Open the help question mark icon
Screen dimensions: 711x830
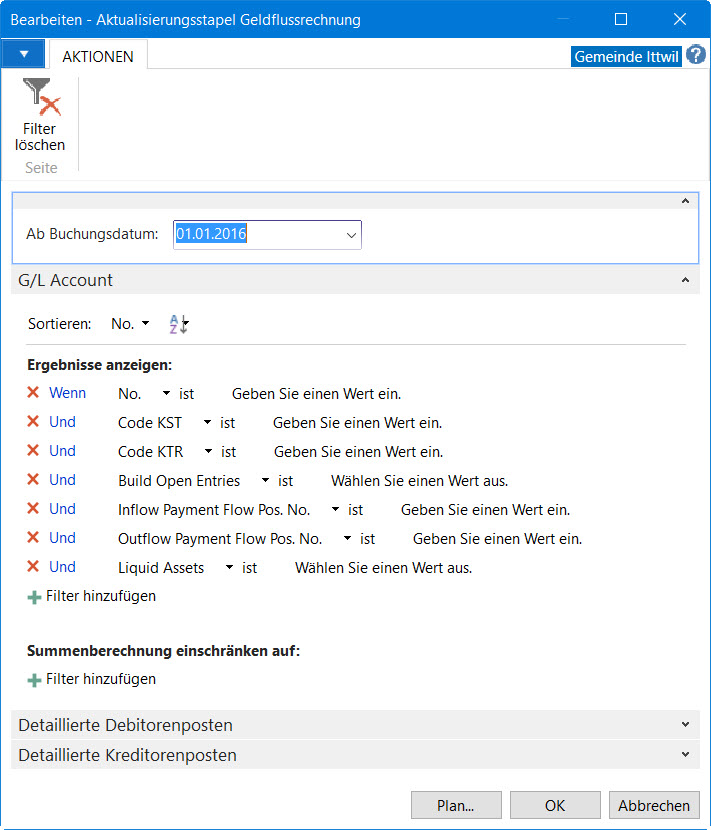pos(696,55)
